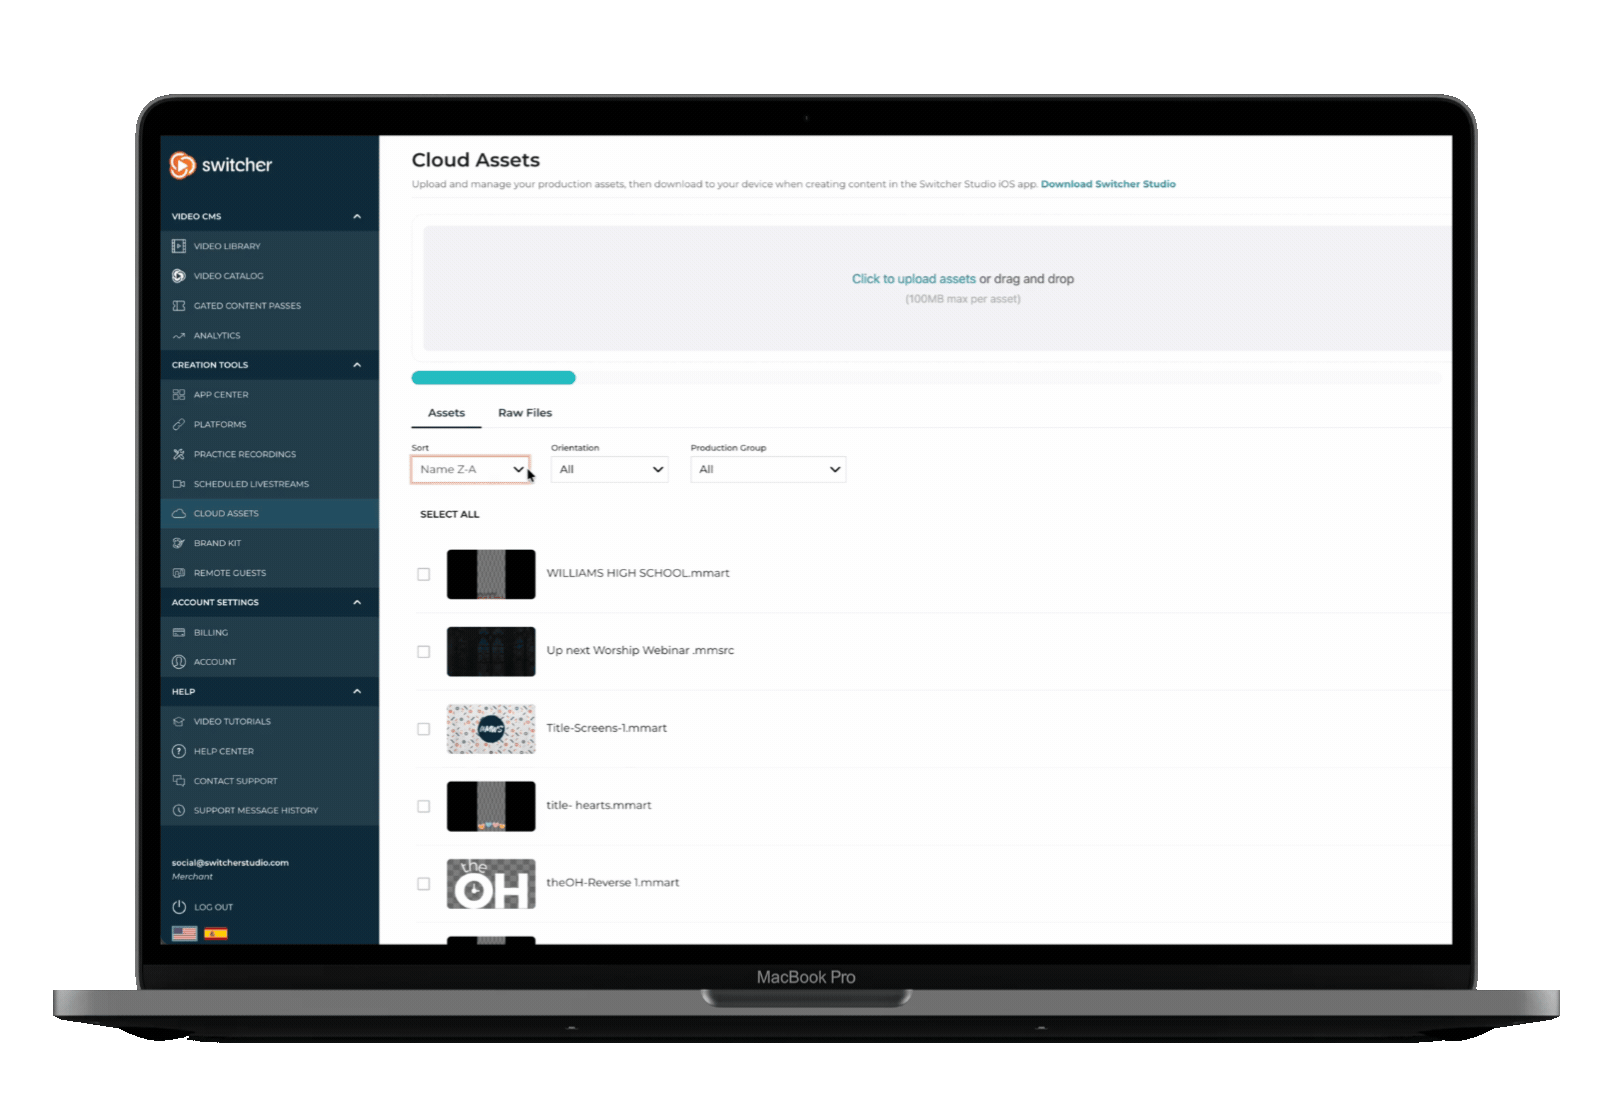Screen dimensions: 1600x1111
Task: Click Practice Recordings icon
Action: click(179, 454)
